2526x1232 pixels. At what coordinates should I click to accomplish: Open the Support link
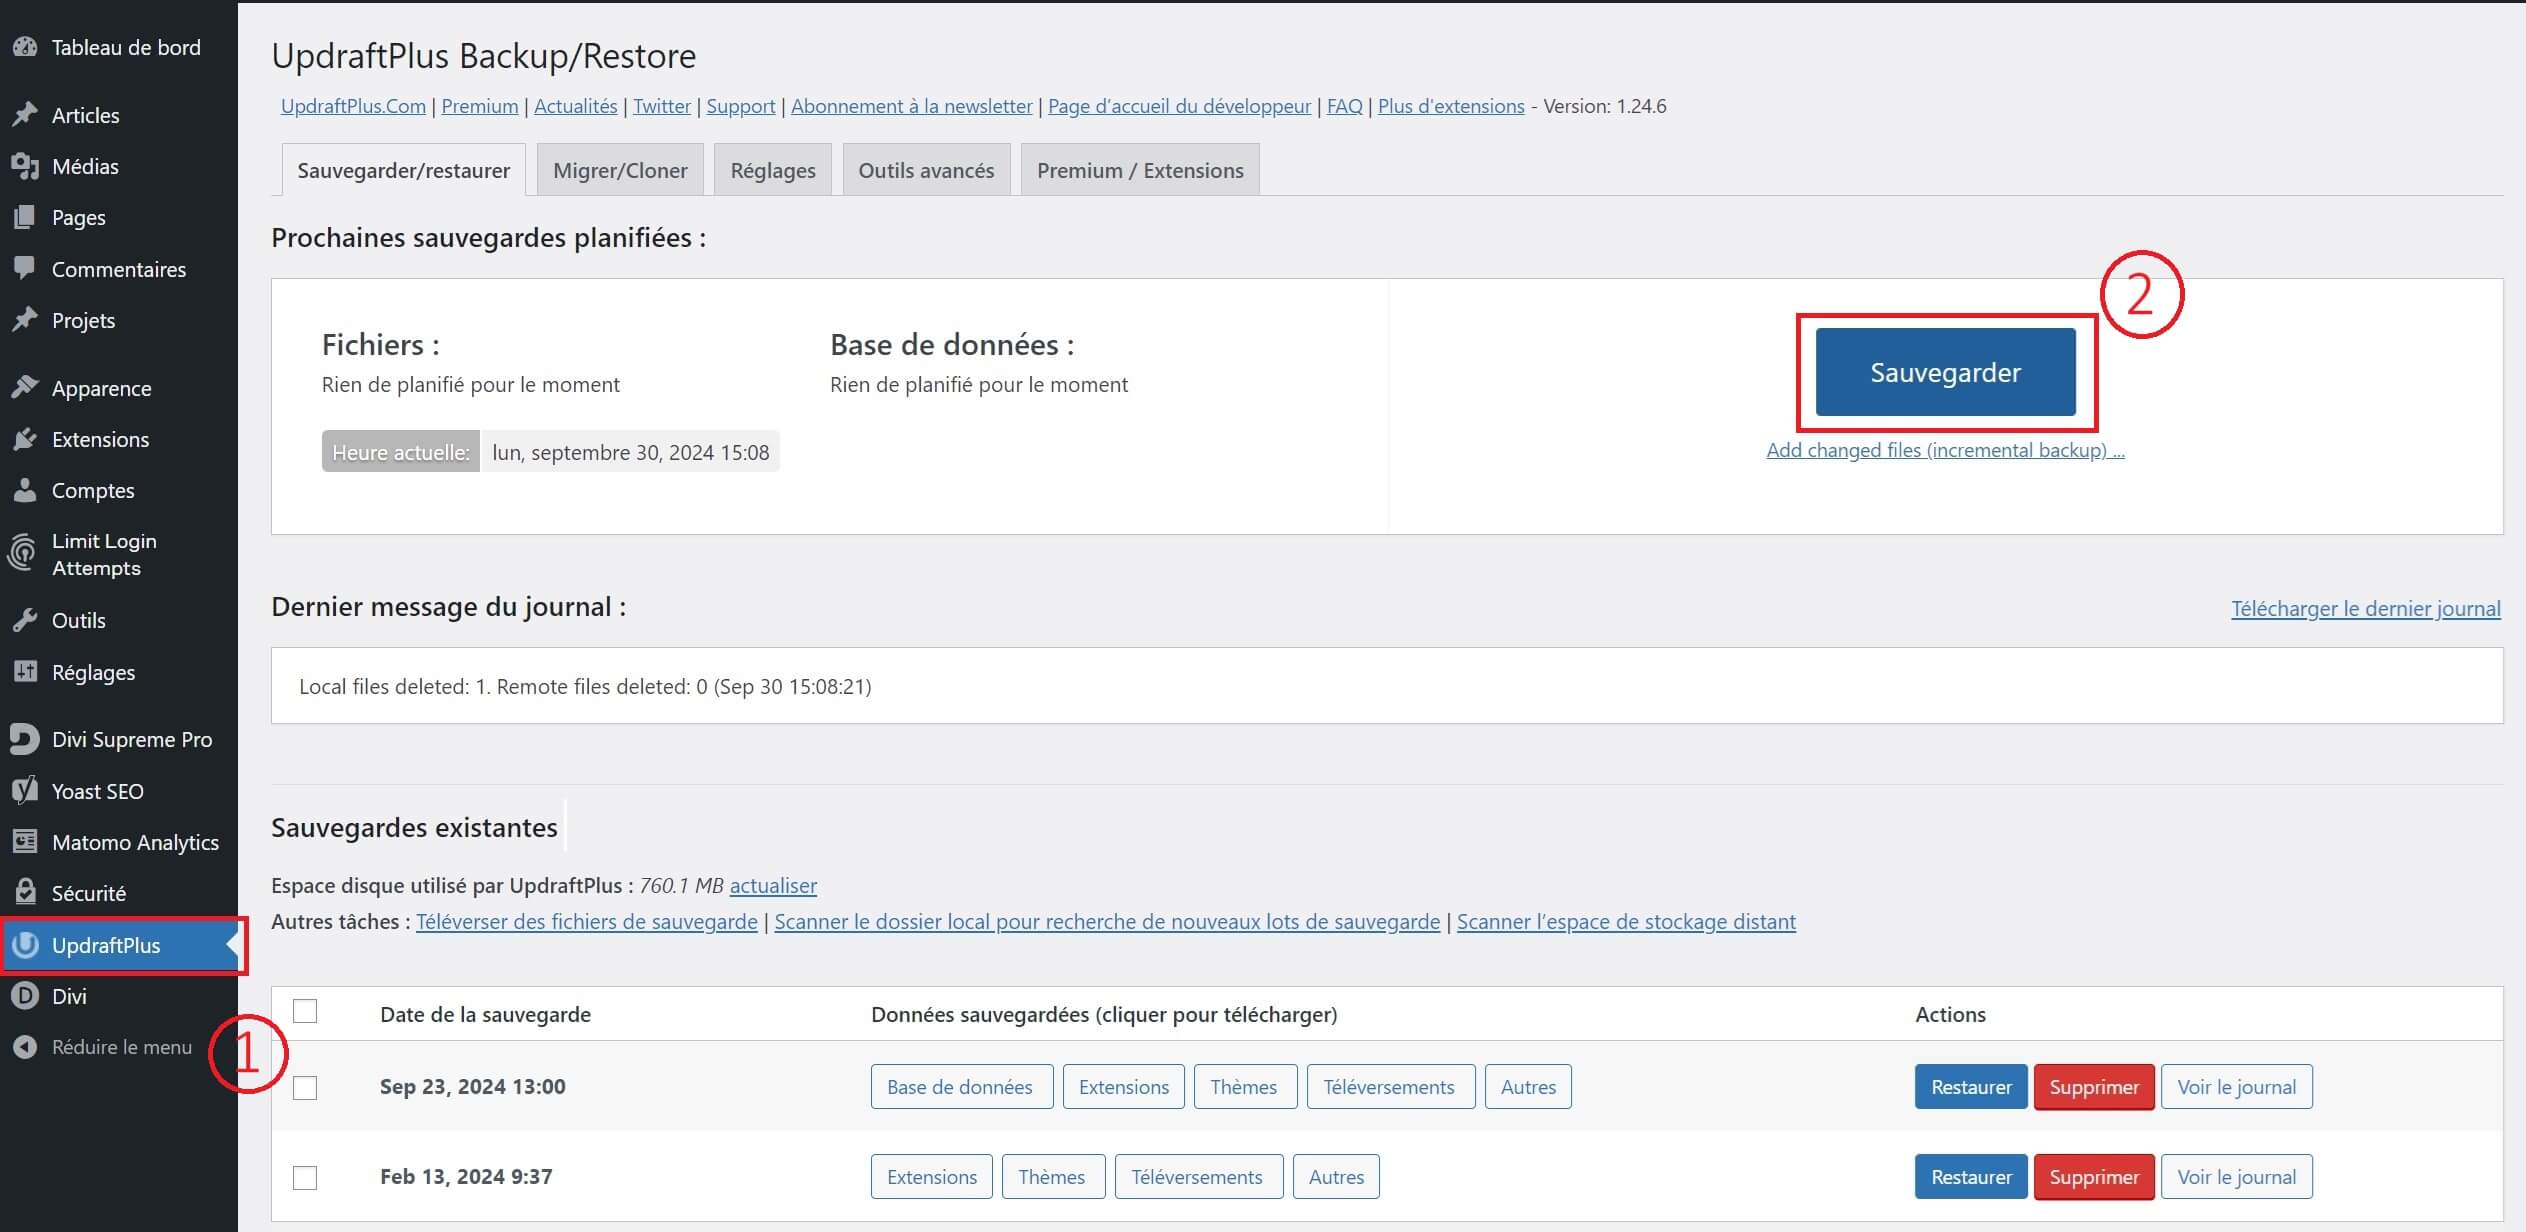pos(741,106)
